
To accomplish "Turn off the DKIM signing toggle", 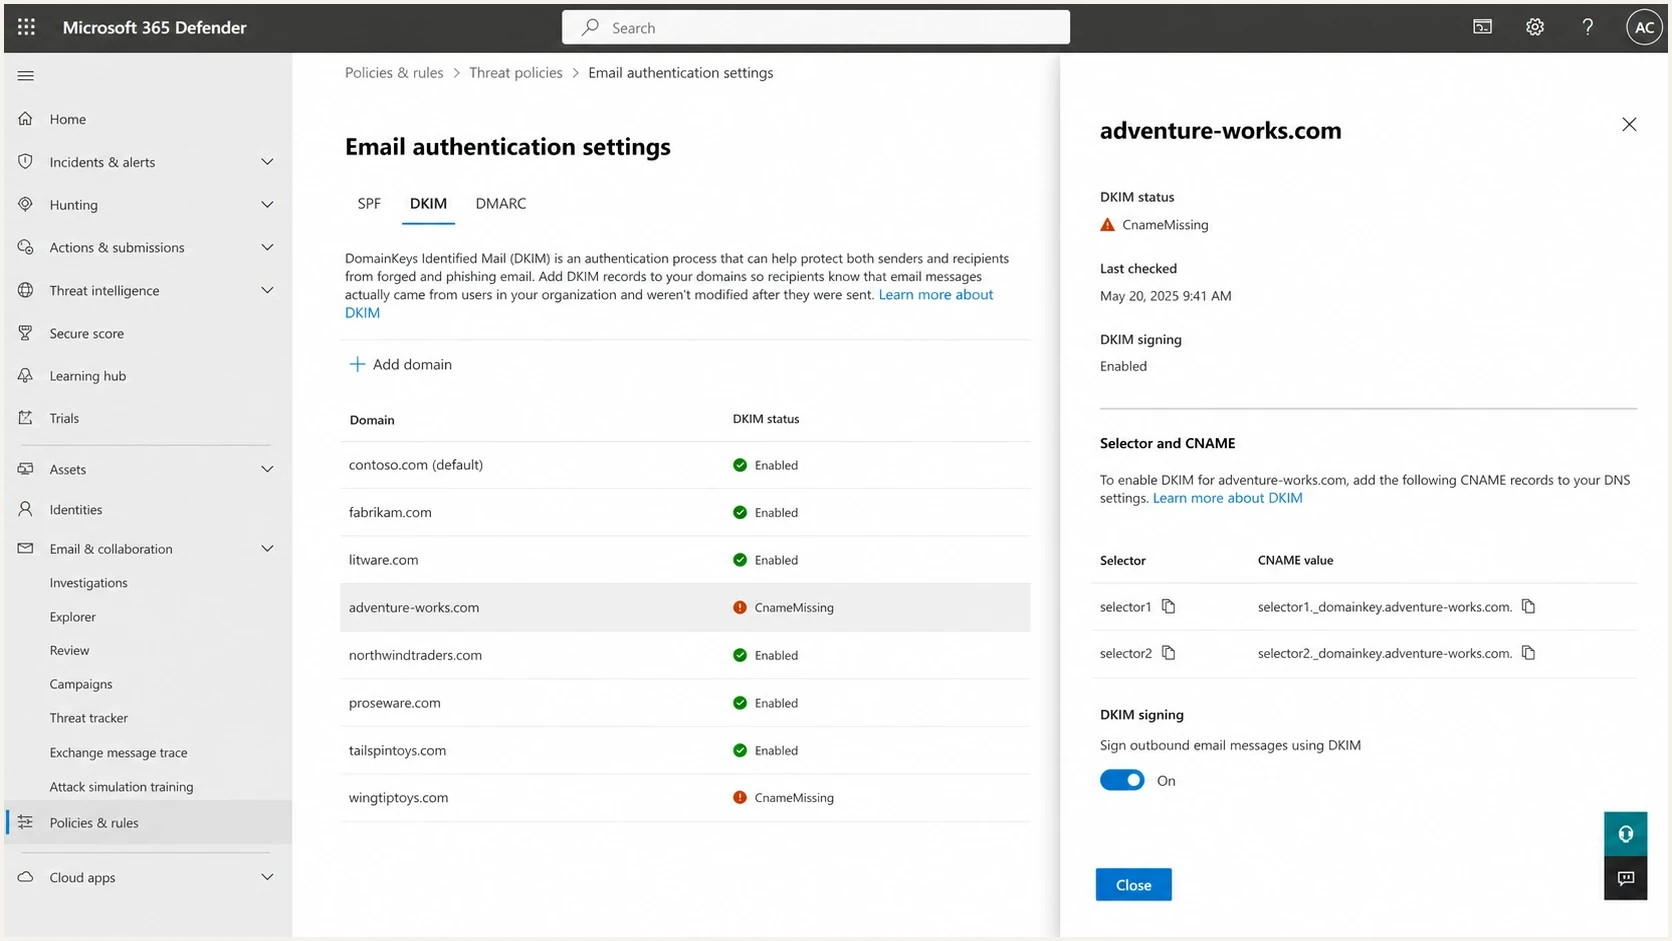I will [x=1122, y=780].
